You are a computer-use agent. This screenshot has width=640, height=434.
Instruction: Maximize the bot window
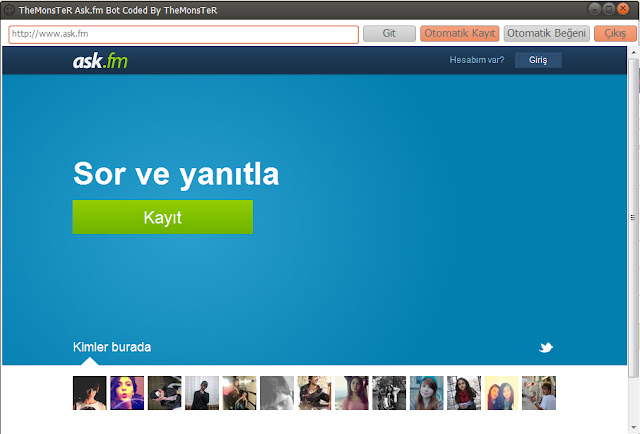click(609, 9)
